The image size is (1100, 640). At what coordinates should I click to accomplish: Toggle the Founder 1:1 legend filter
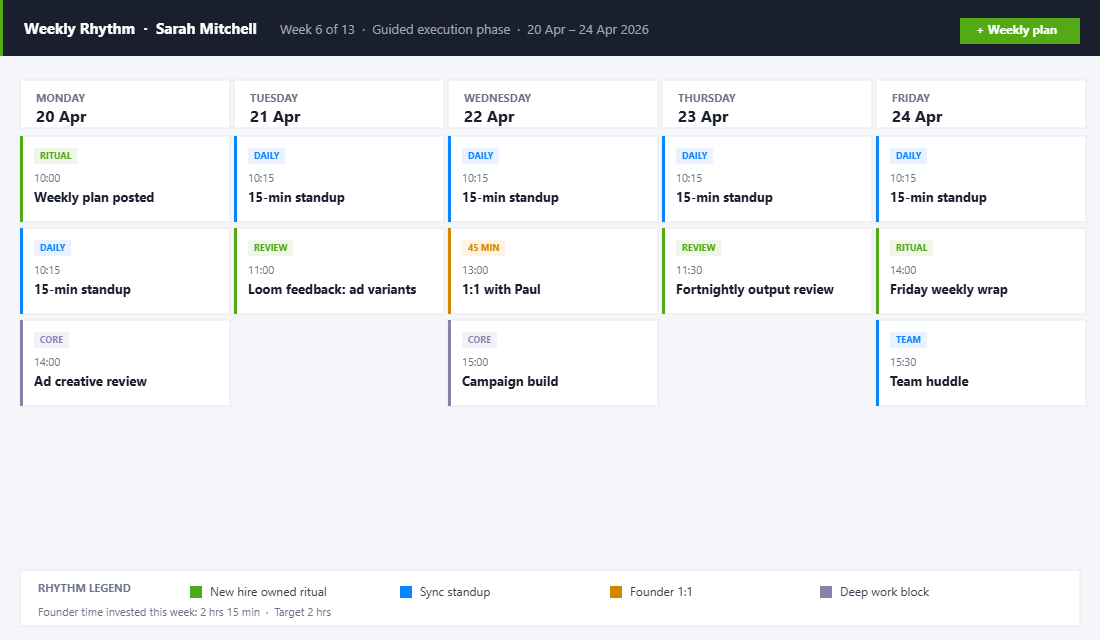coord(616,592)
